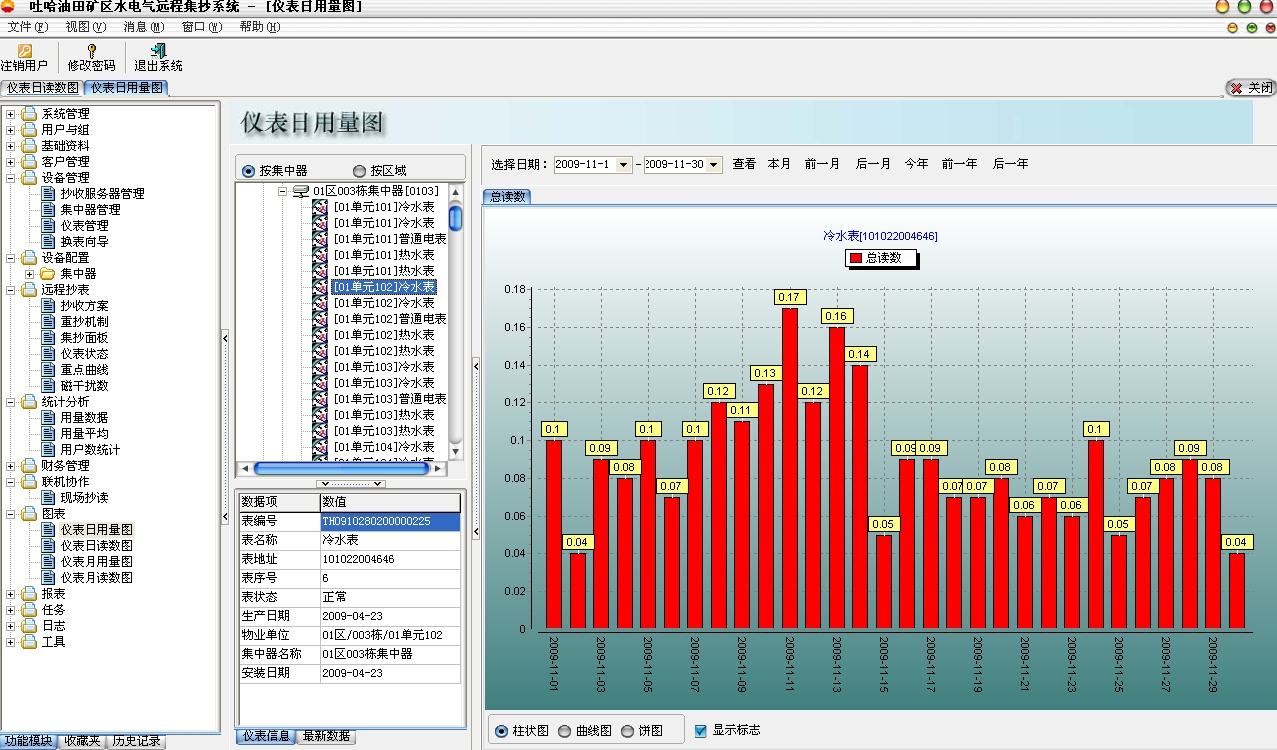Screen dimensions: 1277x750
Task: Expand the 财务管理 tree node
Action: coord(11,466)
